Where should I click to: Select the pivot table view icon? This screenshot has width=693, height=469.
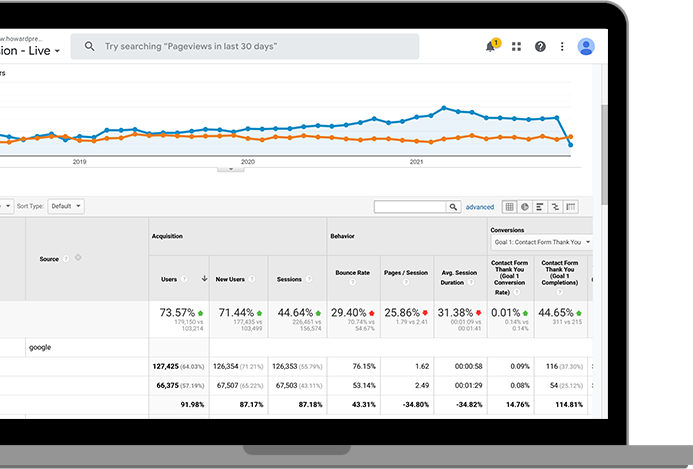click(571, 207)
